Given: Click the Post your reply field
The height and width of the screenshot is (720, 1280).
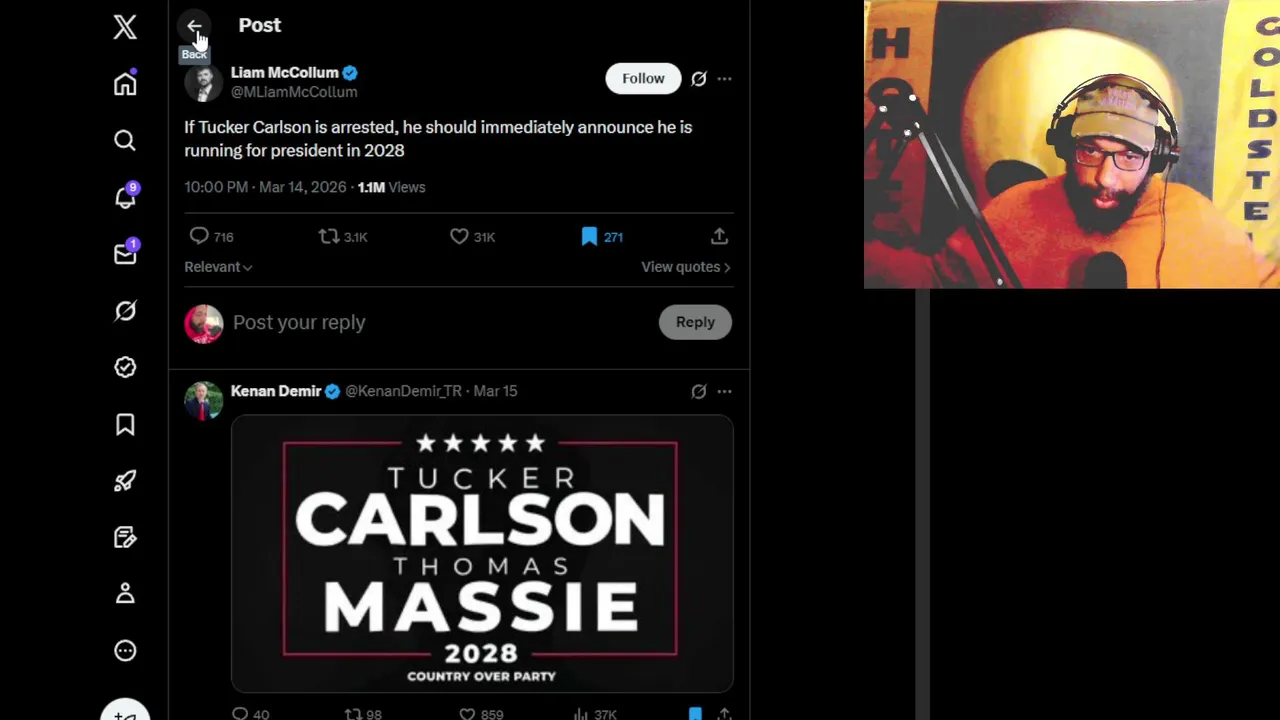Looking at the screenshot, I should [440, 322].
